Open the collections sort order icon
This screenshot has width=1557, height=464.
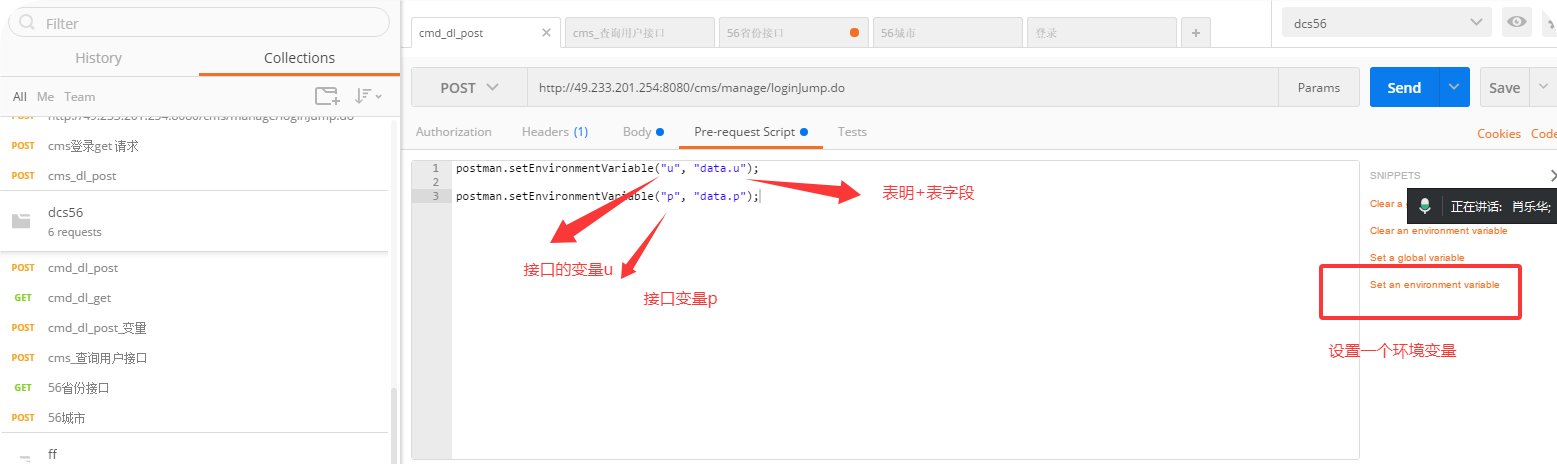point(367,96)
